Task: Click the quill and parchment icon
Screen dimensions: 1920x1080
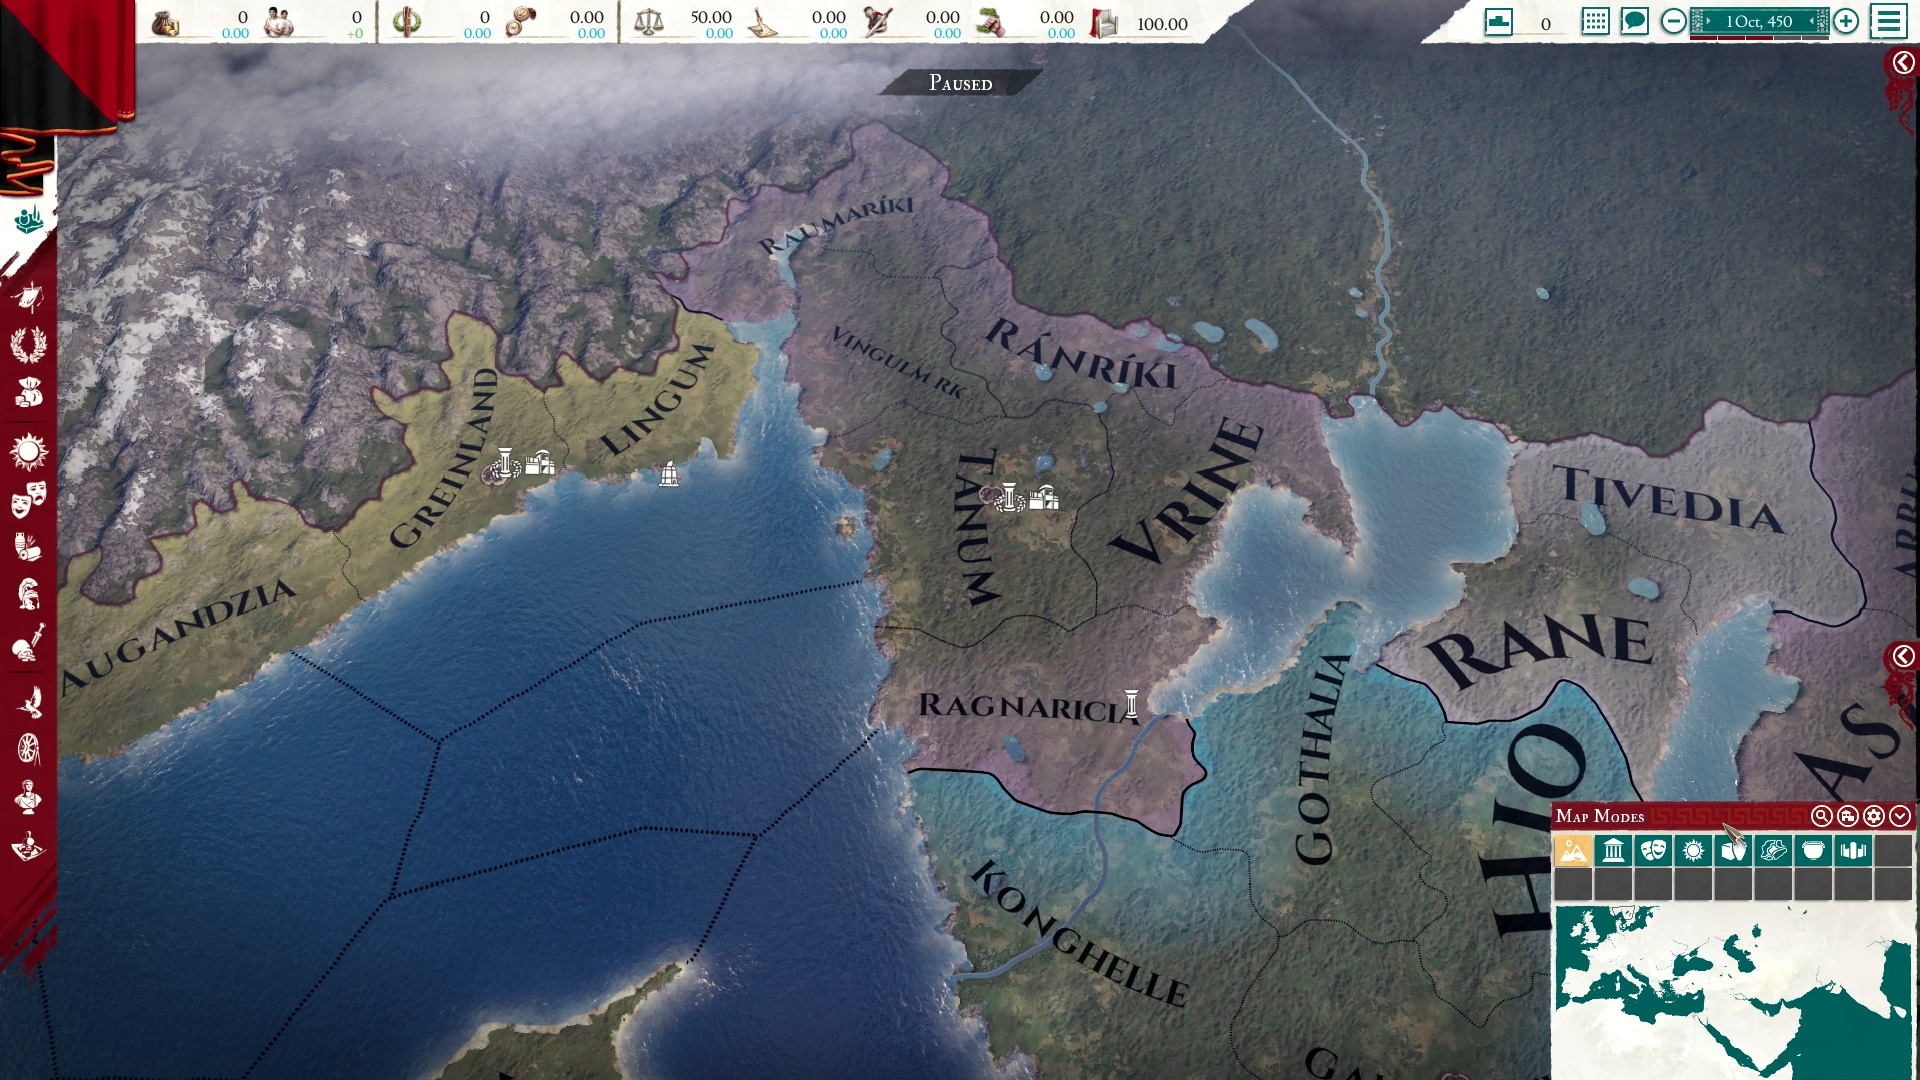Action: pos(763,22)
